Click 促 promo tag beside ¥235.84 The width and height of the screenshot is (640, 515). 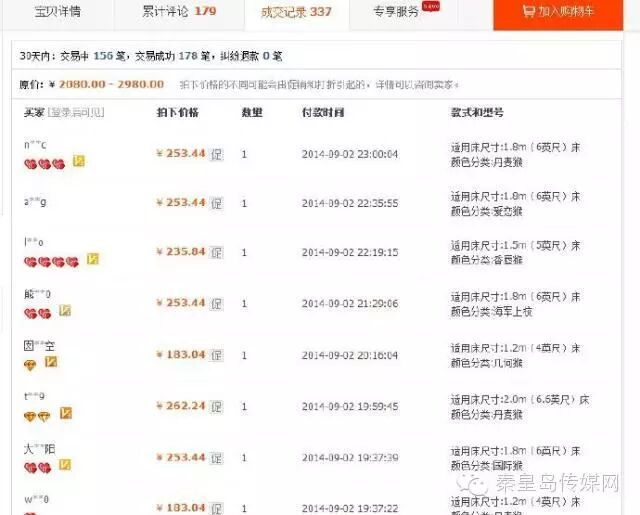pyautogui.click(x=216, y=253)
